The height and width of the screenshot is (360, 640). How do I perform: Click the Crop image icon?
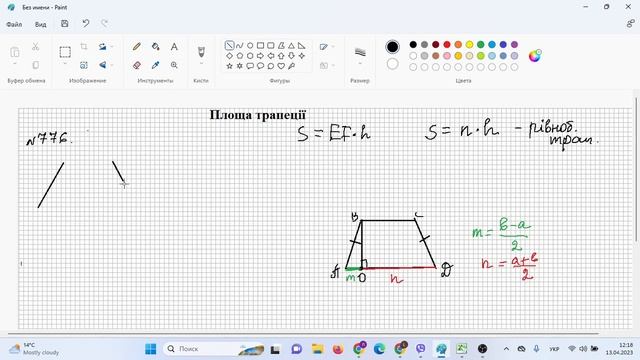84,47
